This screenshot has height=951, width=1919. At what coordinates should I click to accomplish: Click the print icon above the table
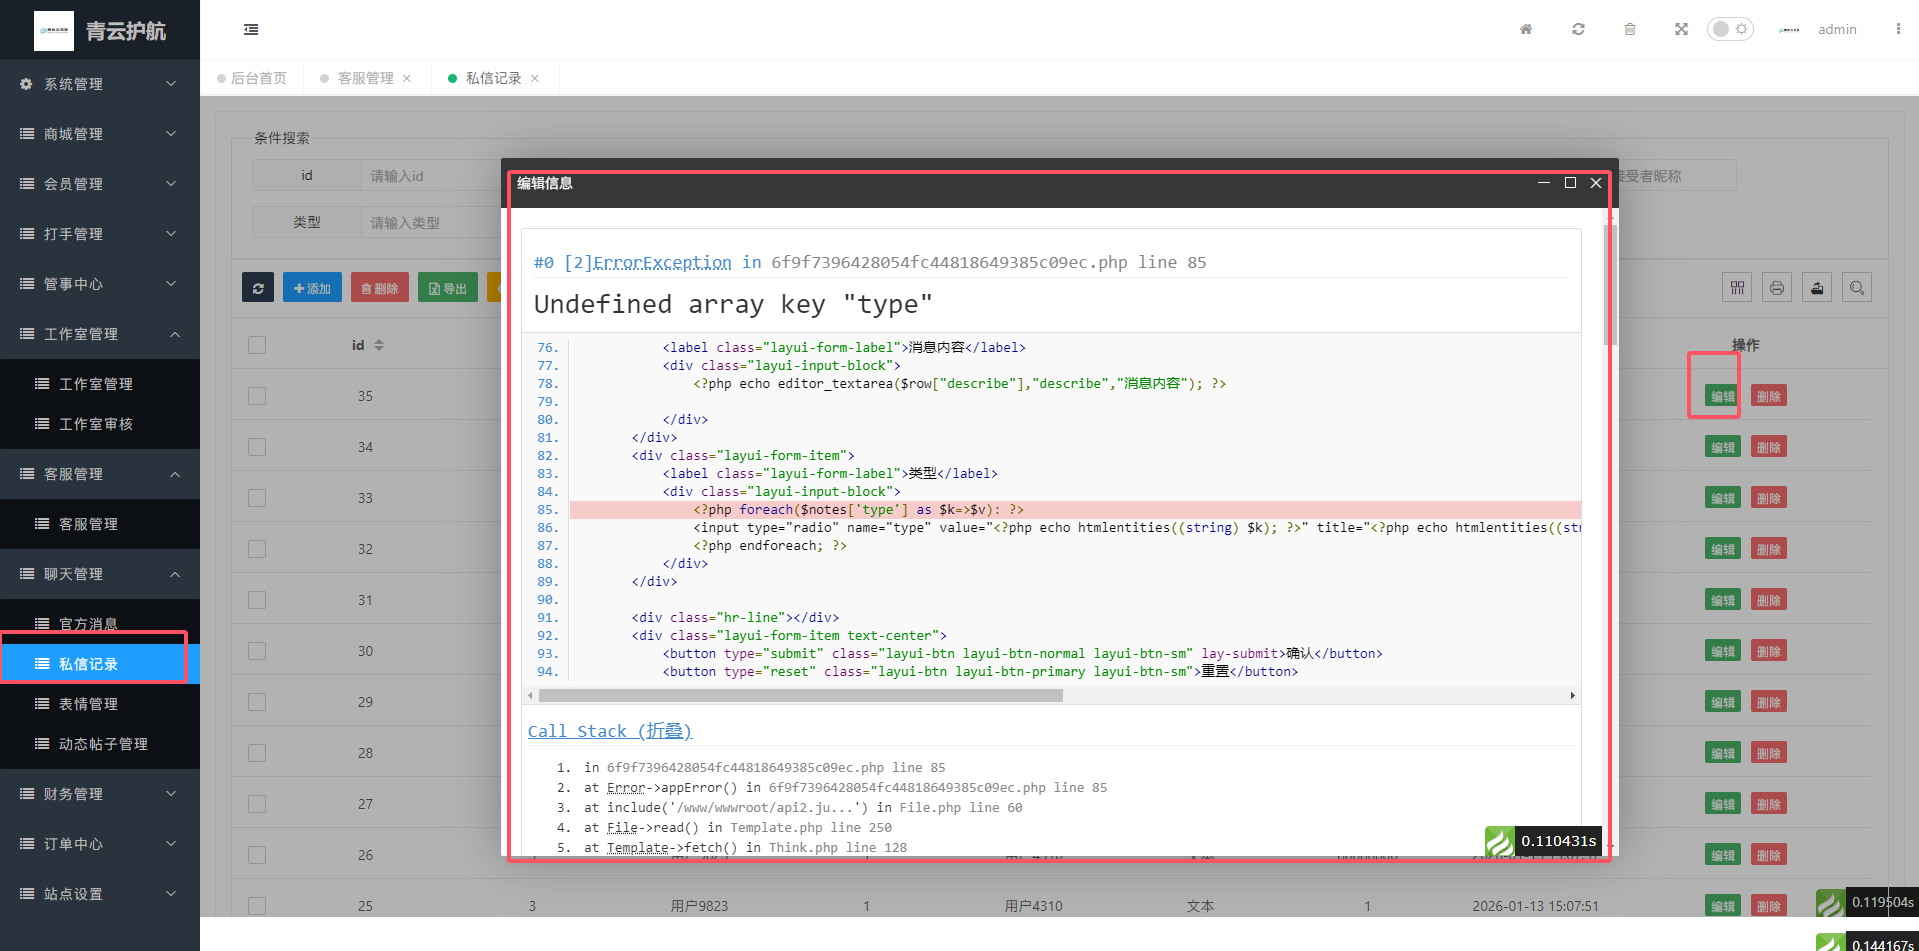1777,288
